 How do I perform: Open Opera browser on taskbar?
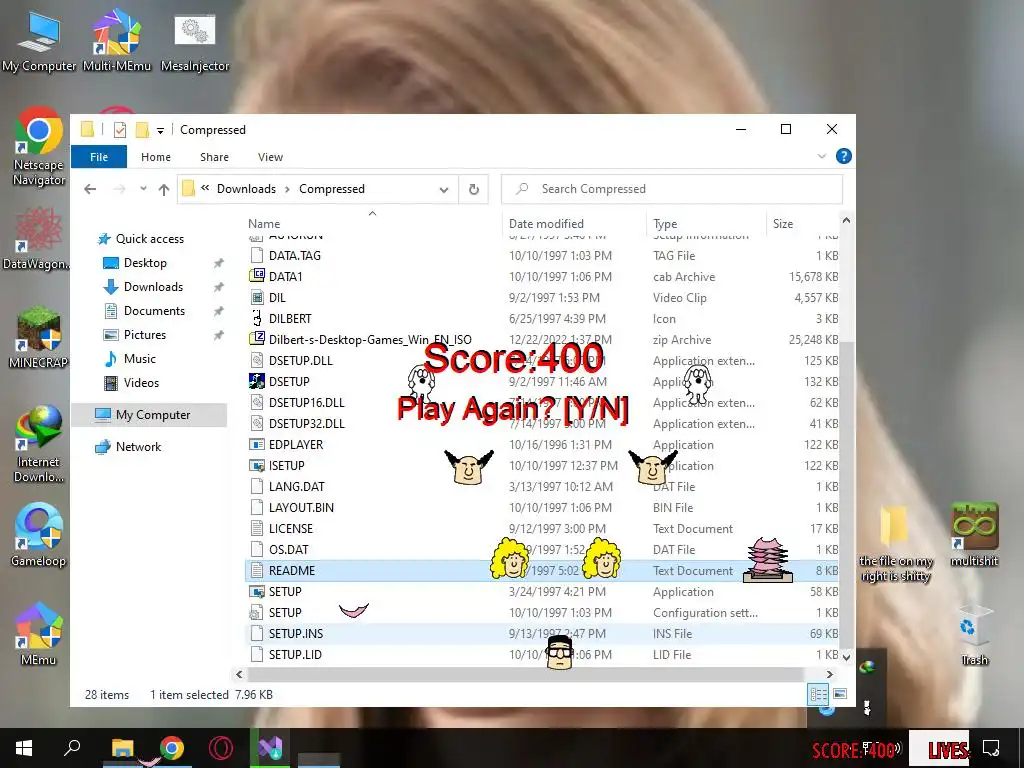[x=221, y=748]
